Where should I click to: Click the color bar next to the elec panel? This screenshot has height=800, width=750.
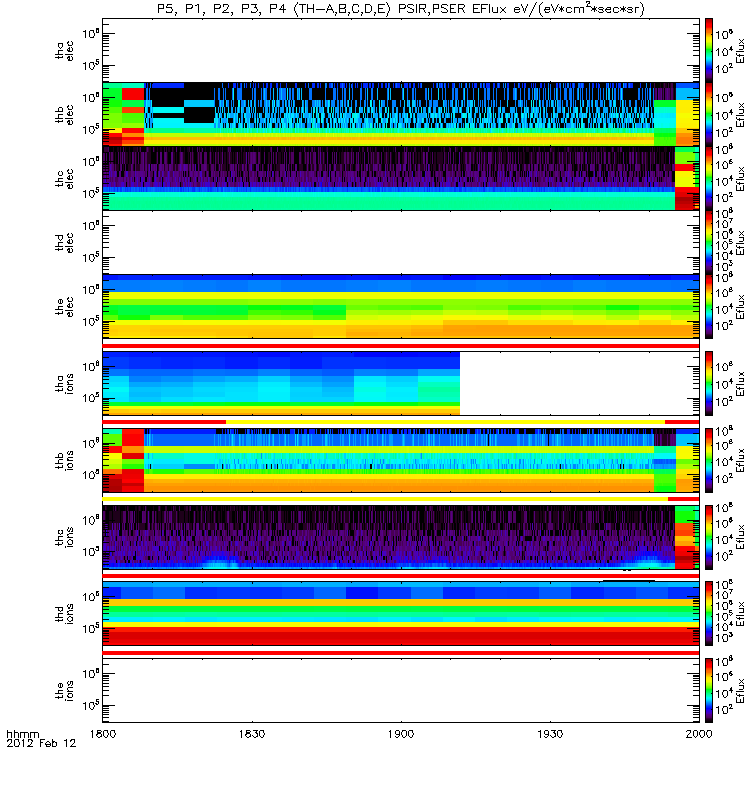(709, 307)
